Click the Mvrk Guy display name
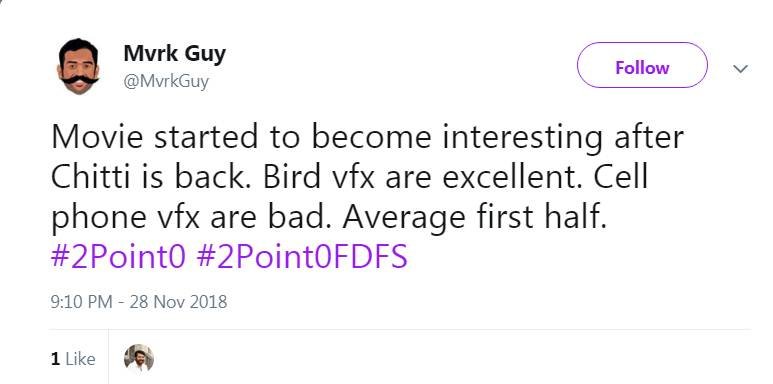The width and height of the screenshot is (773, 384). click(175, 53)
